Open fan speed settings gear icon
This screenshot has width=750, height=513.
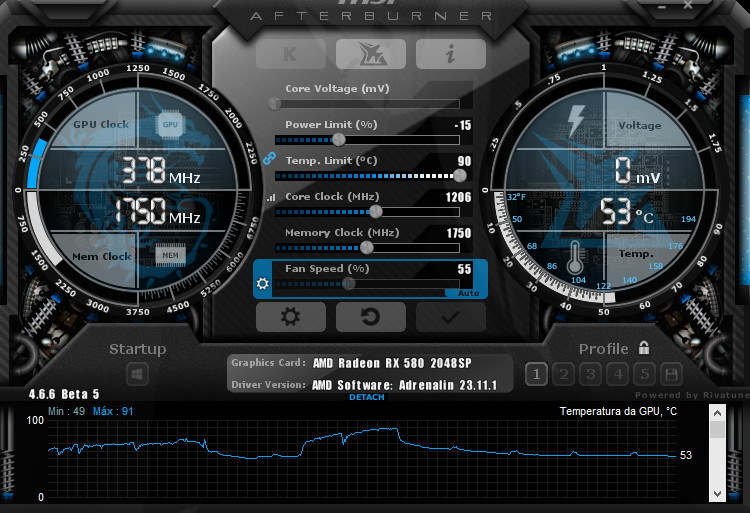[263, 284]
